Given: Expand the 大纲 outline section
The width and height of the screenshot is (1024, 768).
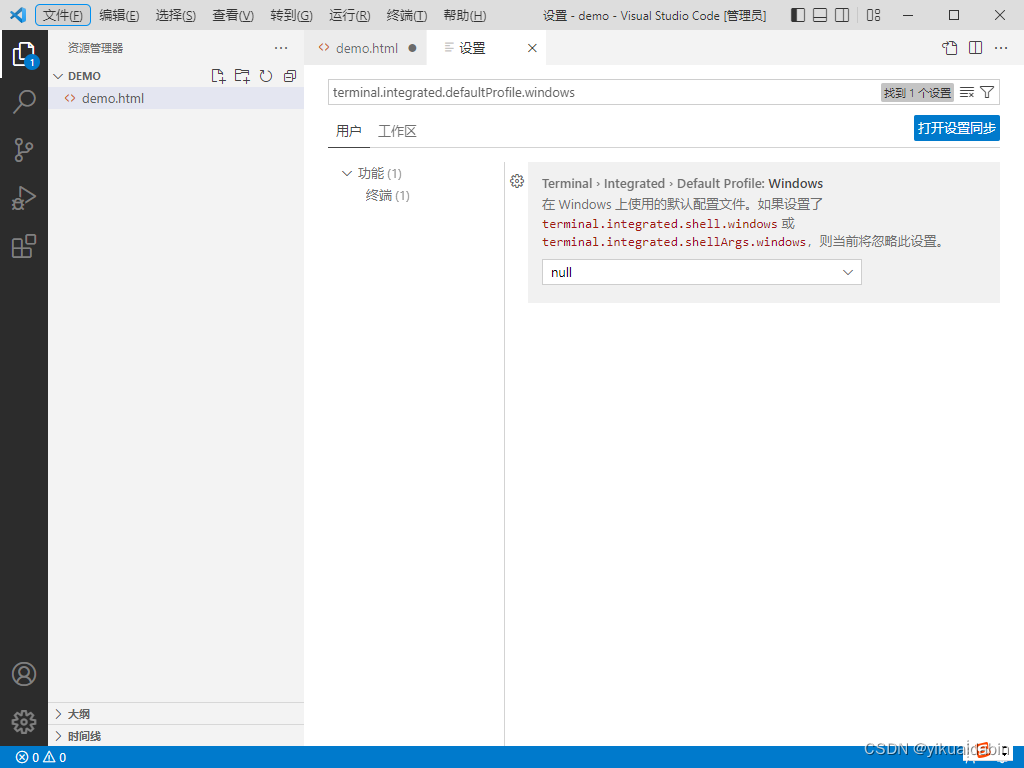Looking at the screenshot, I should click(x=58, y=714).
